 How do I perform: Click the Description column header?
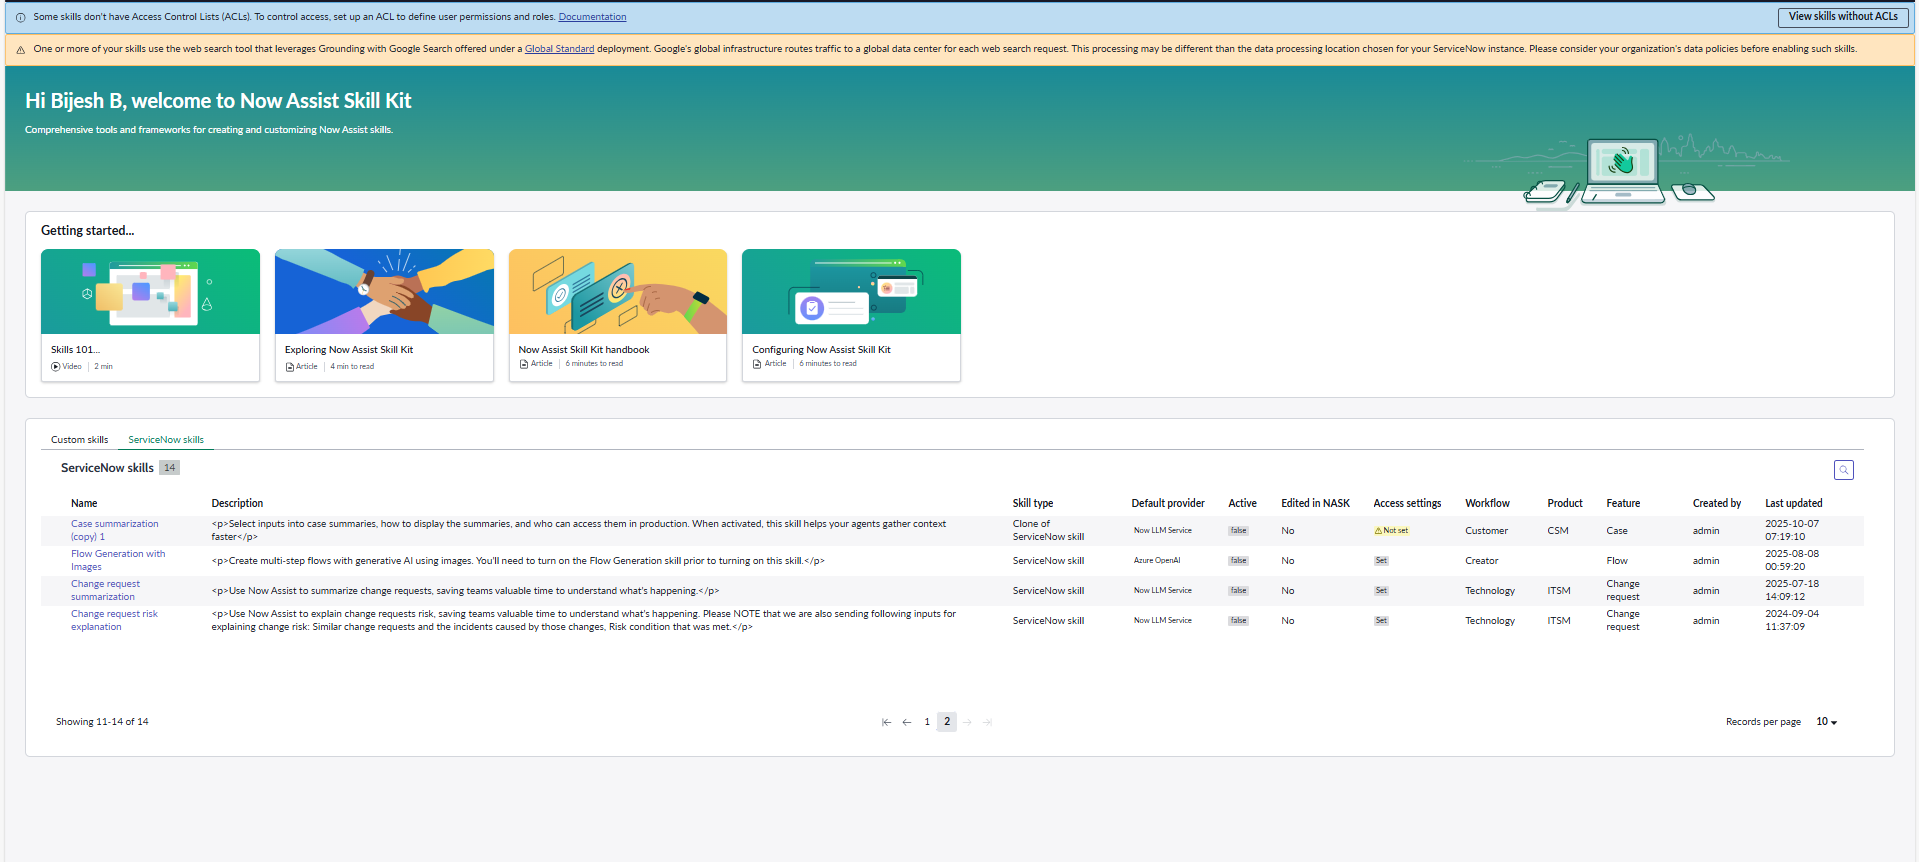(237, 504)
